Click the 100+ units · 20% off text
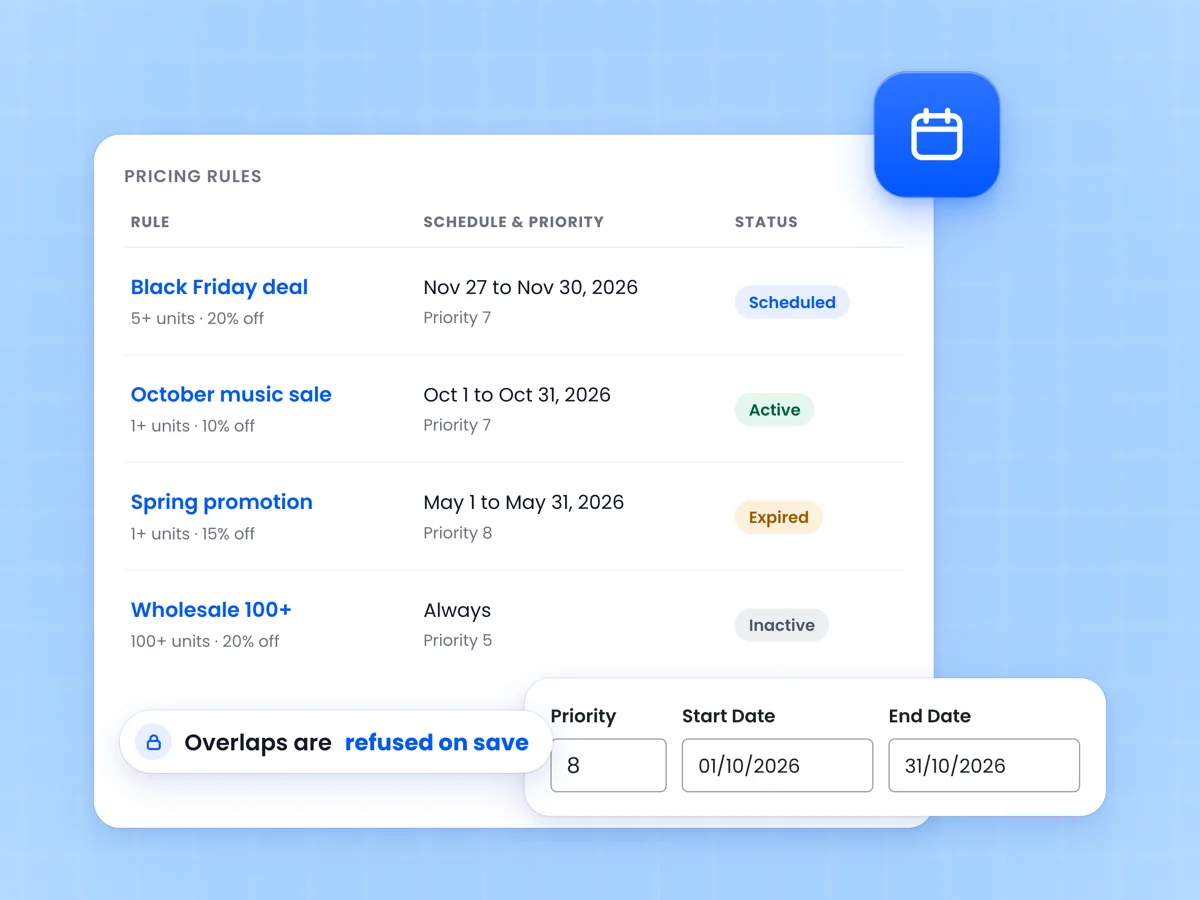The image size is (1200, 900). tap(205, 641)
